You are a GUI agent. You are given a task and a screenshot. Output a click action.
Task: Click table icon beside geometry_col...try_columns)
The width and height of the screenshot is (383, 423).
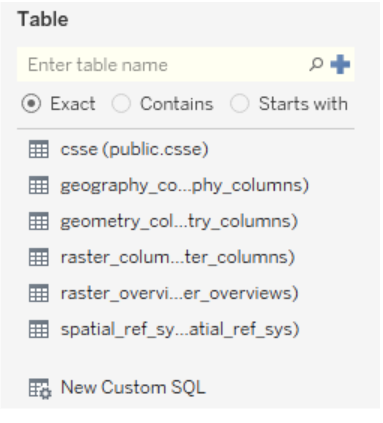click(39, 221)
